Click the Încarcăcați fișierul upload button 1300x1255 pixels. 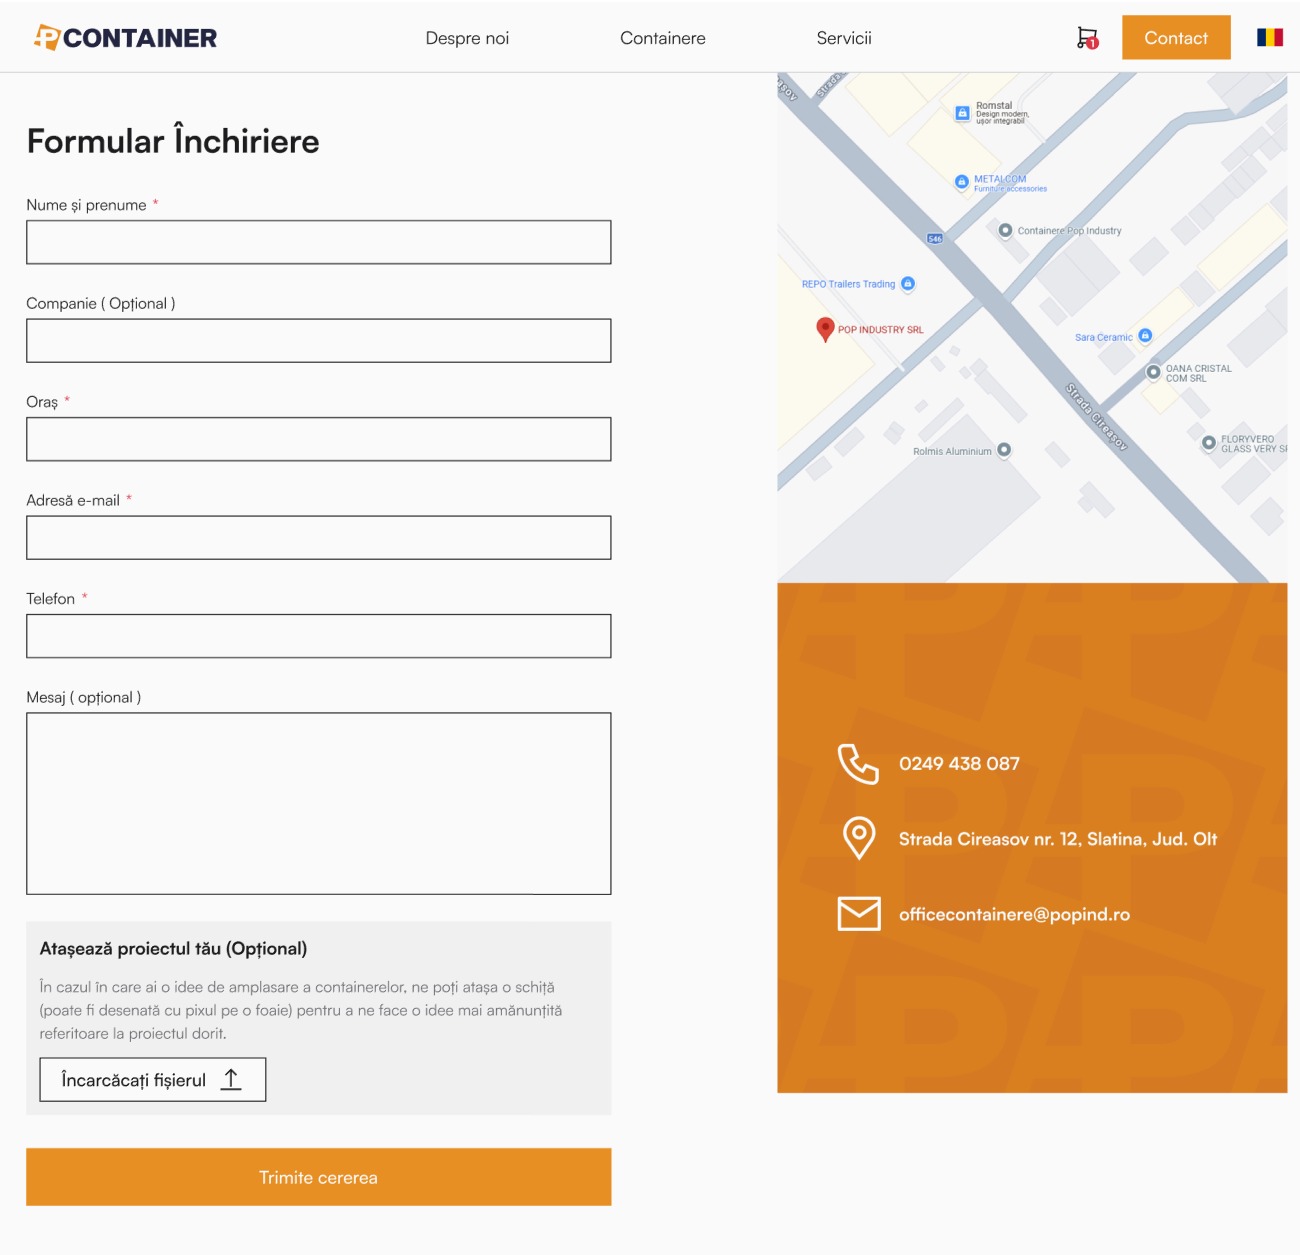tap(152, 1080)
